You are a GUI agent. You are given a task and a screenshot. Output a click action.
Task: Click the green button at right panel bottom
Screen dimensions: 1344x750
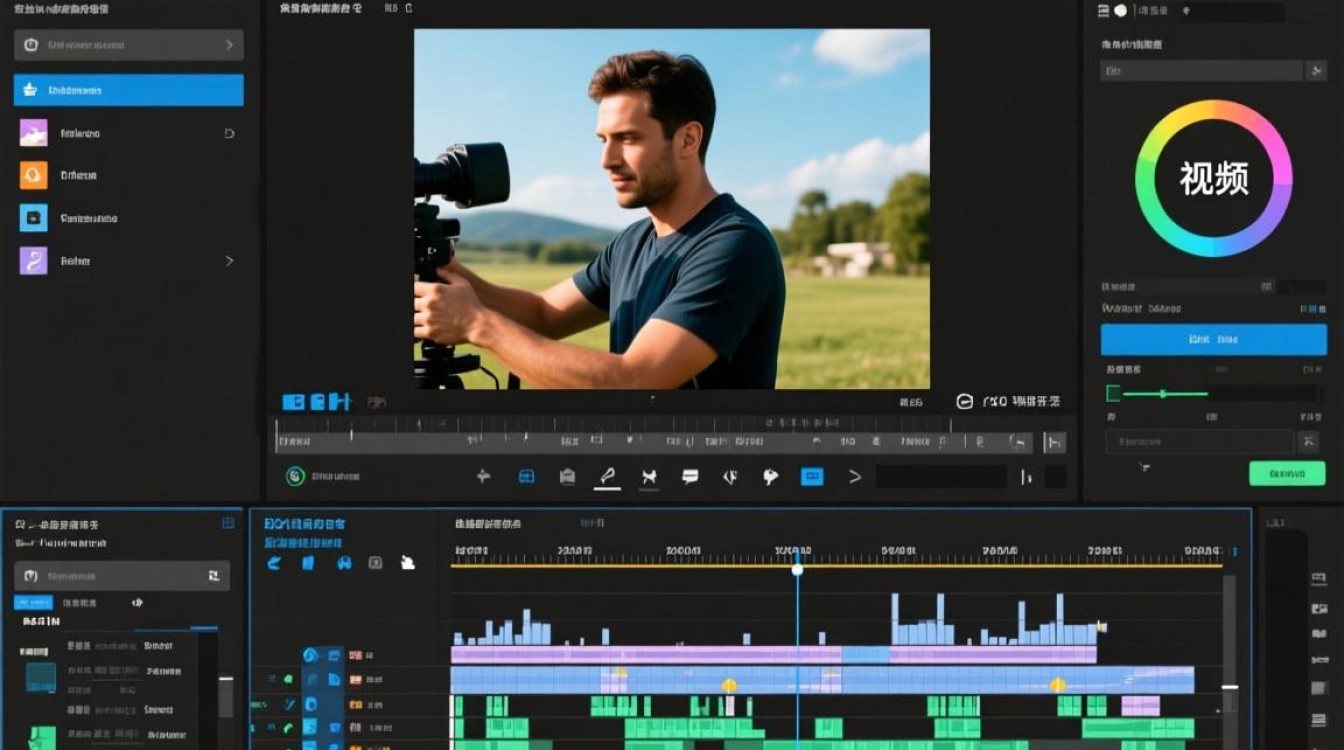(1287, 473)
